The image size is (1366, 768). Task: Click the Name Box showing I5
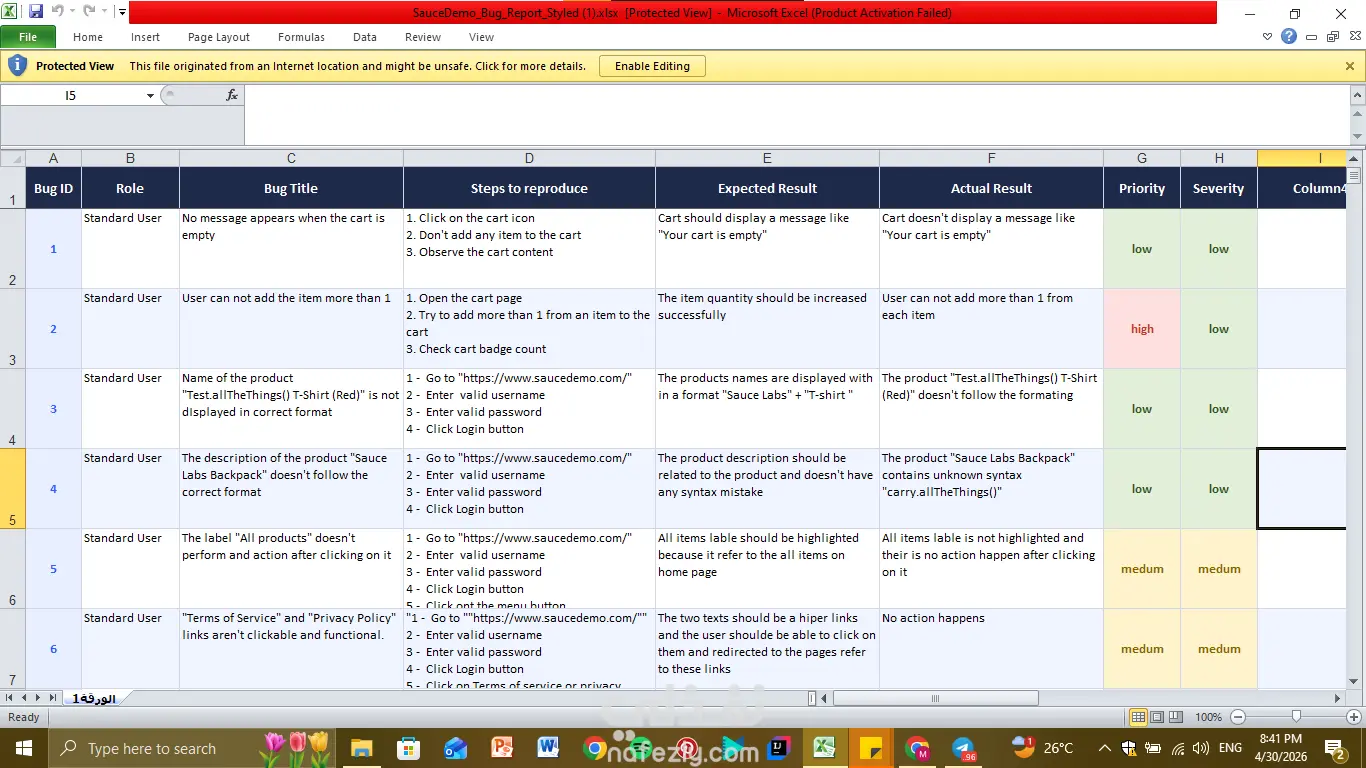71,95
